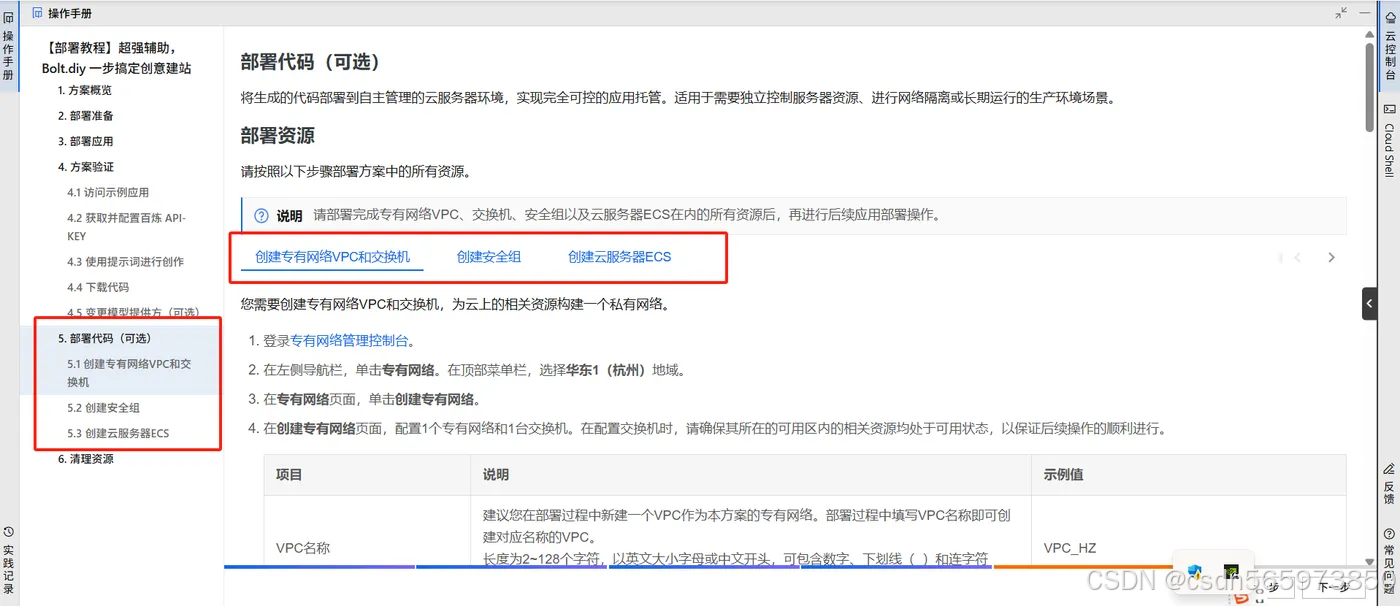The image size is (1400, 606).
Task: Click the 说明 column header in table
Action: coord(496,475)
